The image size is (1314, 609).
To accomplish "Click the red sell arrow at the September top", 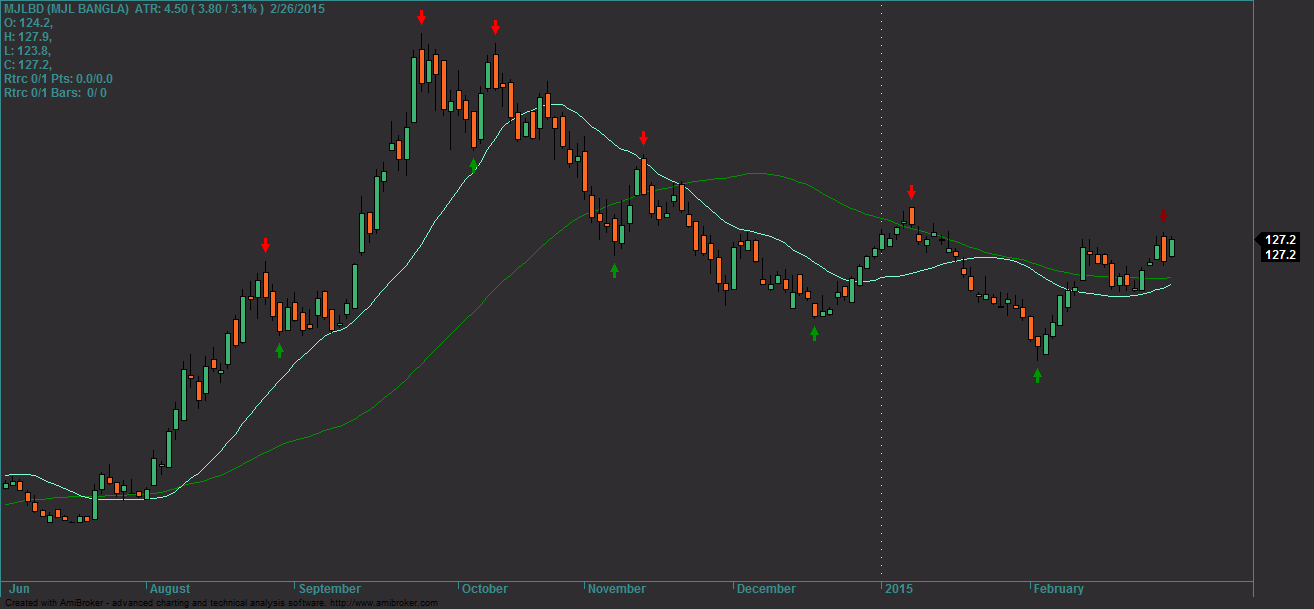I will (421, 17).
